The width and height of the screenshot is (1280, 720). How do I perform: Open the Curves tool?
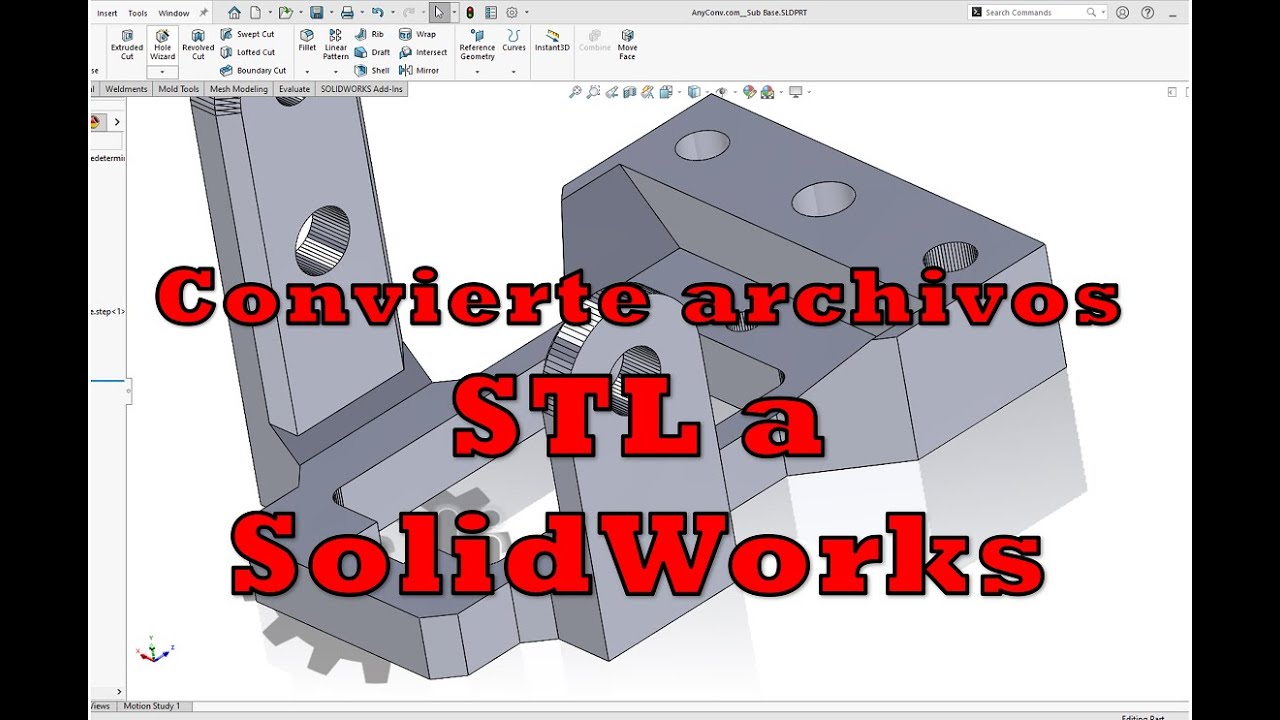(x=514, y=40)
